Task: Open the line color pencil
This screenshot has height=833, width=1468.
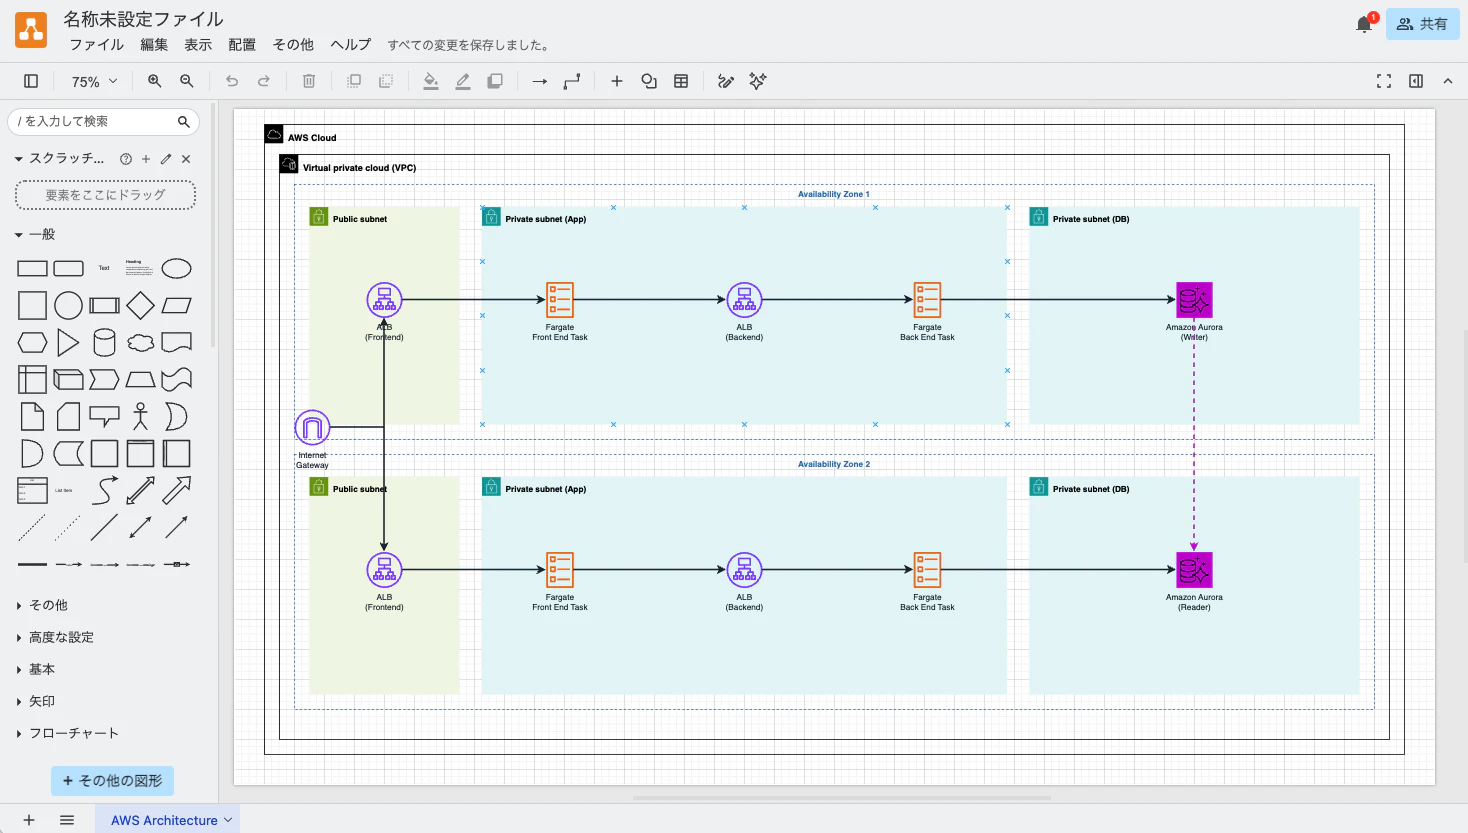Action: pyautogui.click(x=463, y=81)
